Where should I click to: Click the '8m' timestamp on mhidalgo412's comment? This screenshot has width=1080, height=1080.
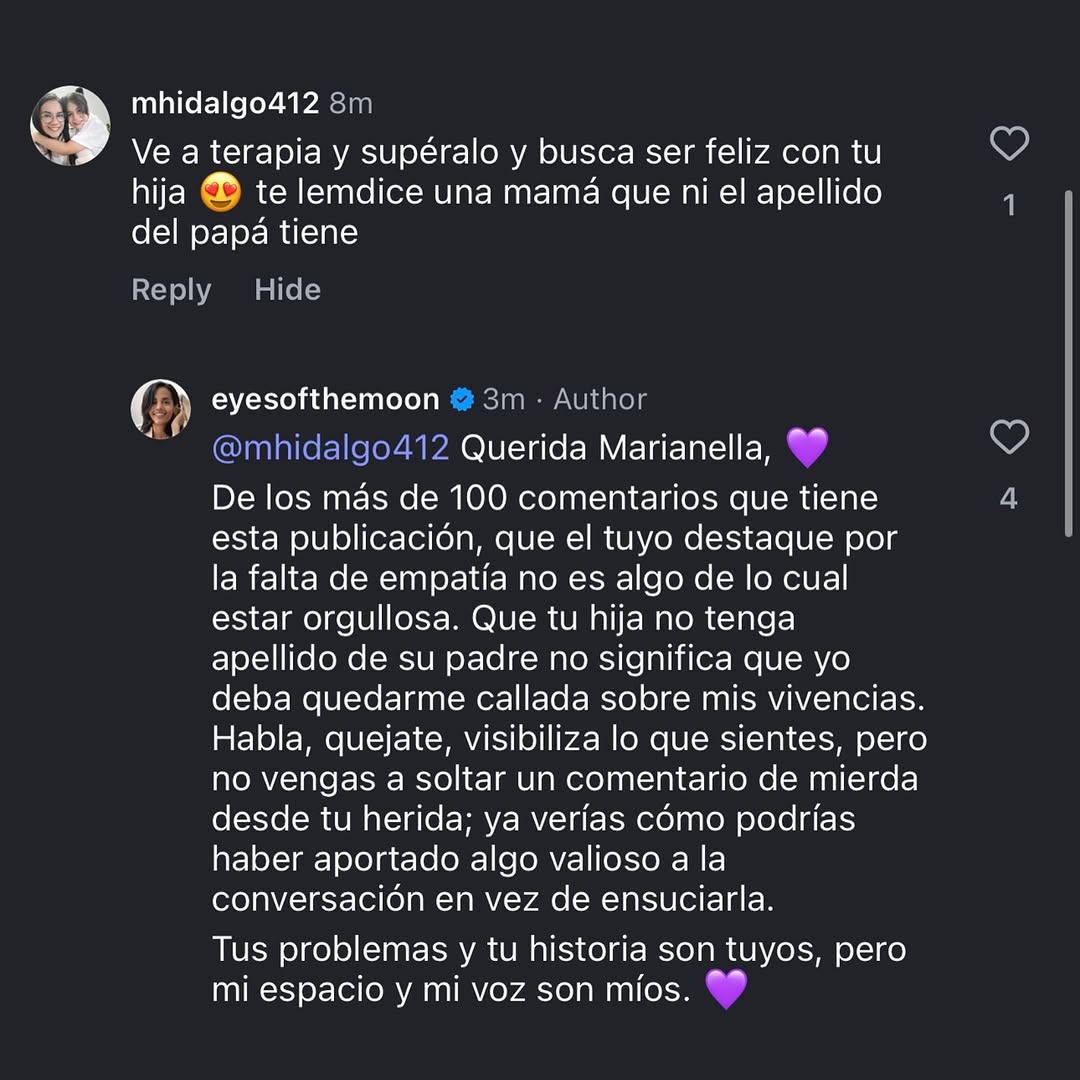click(x=351, y=103)
